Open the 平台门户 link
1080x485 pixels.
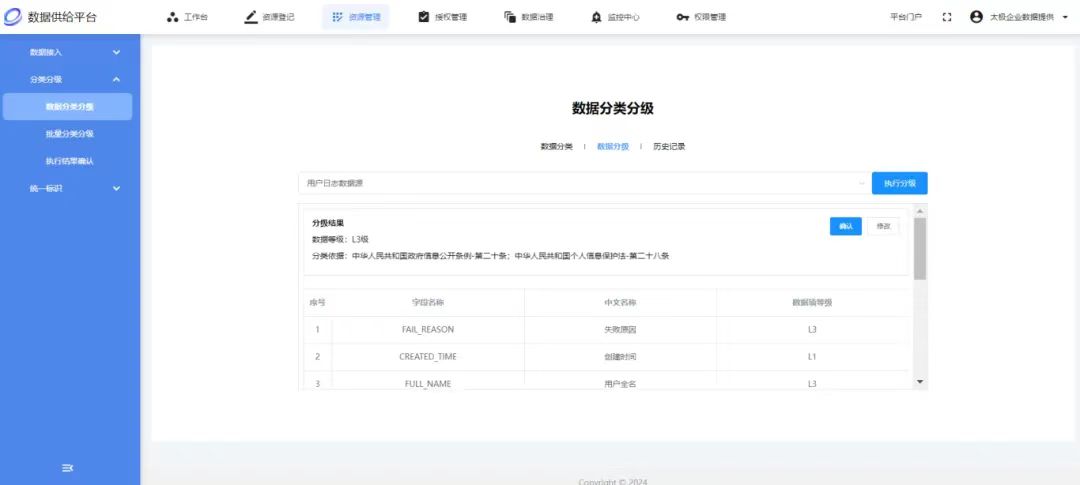(906, 17)
